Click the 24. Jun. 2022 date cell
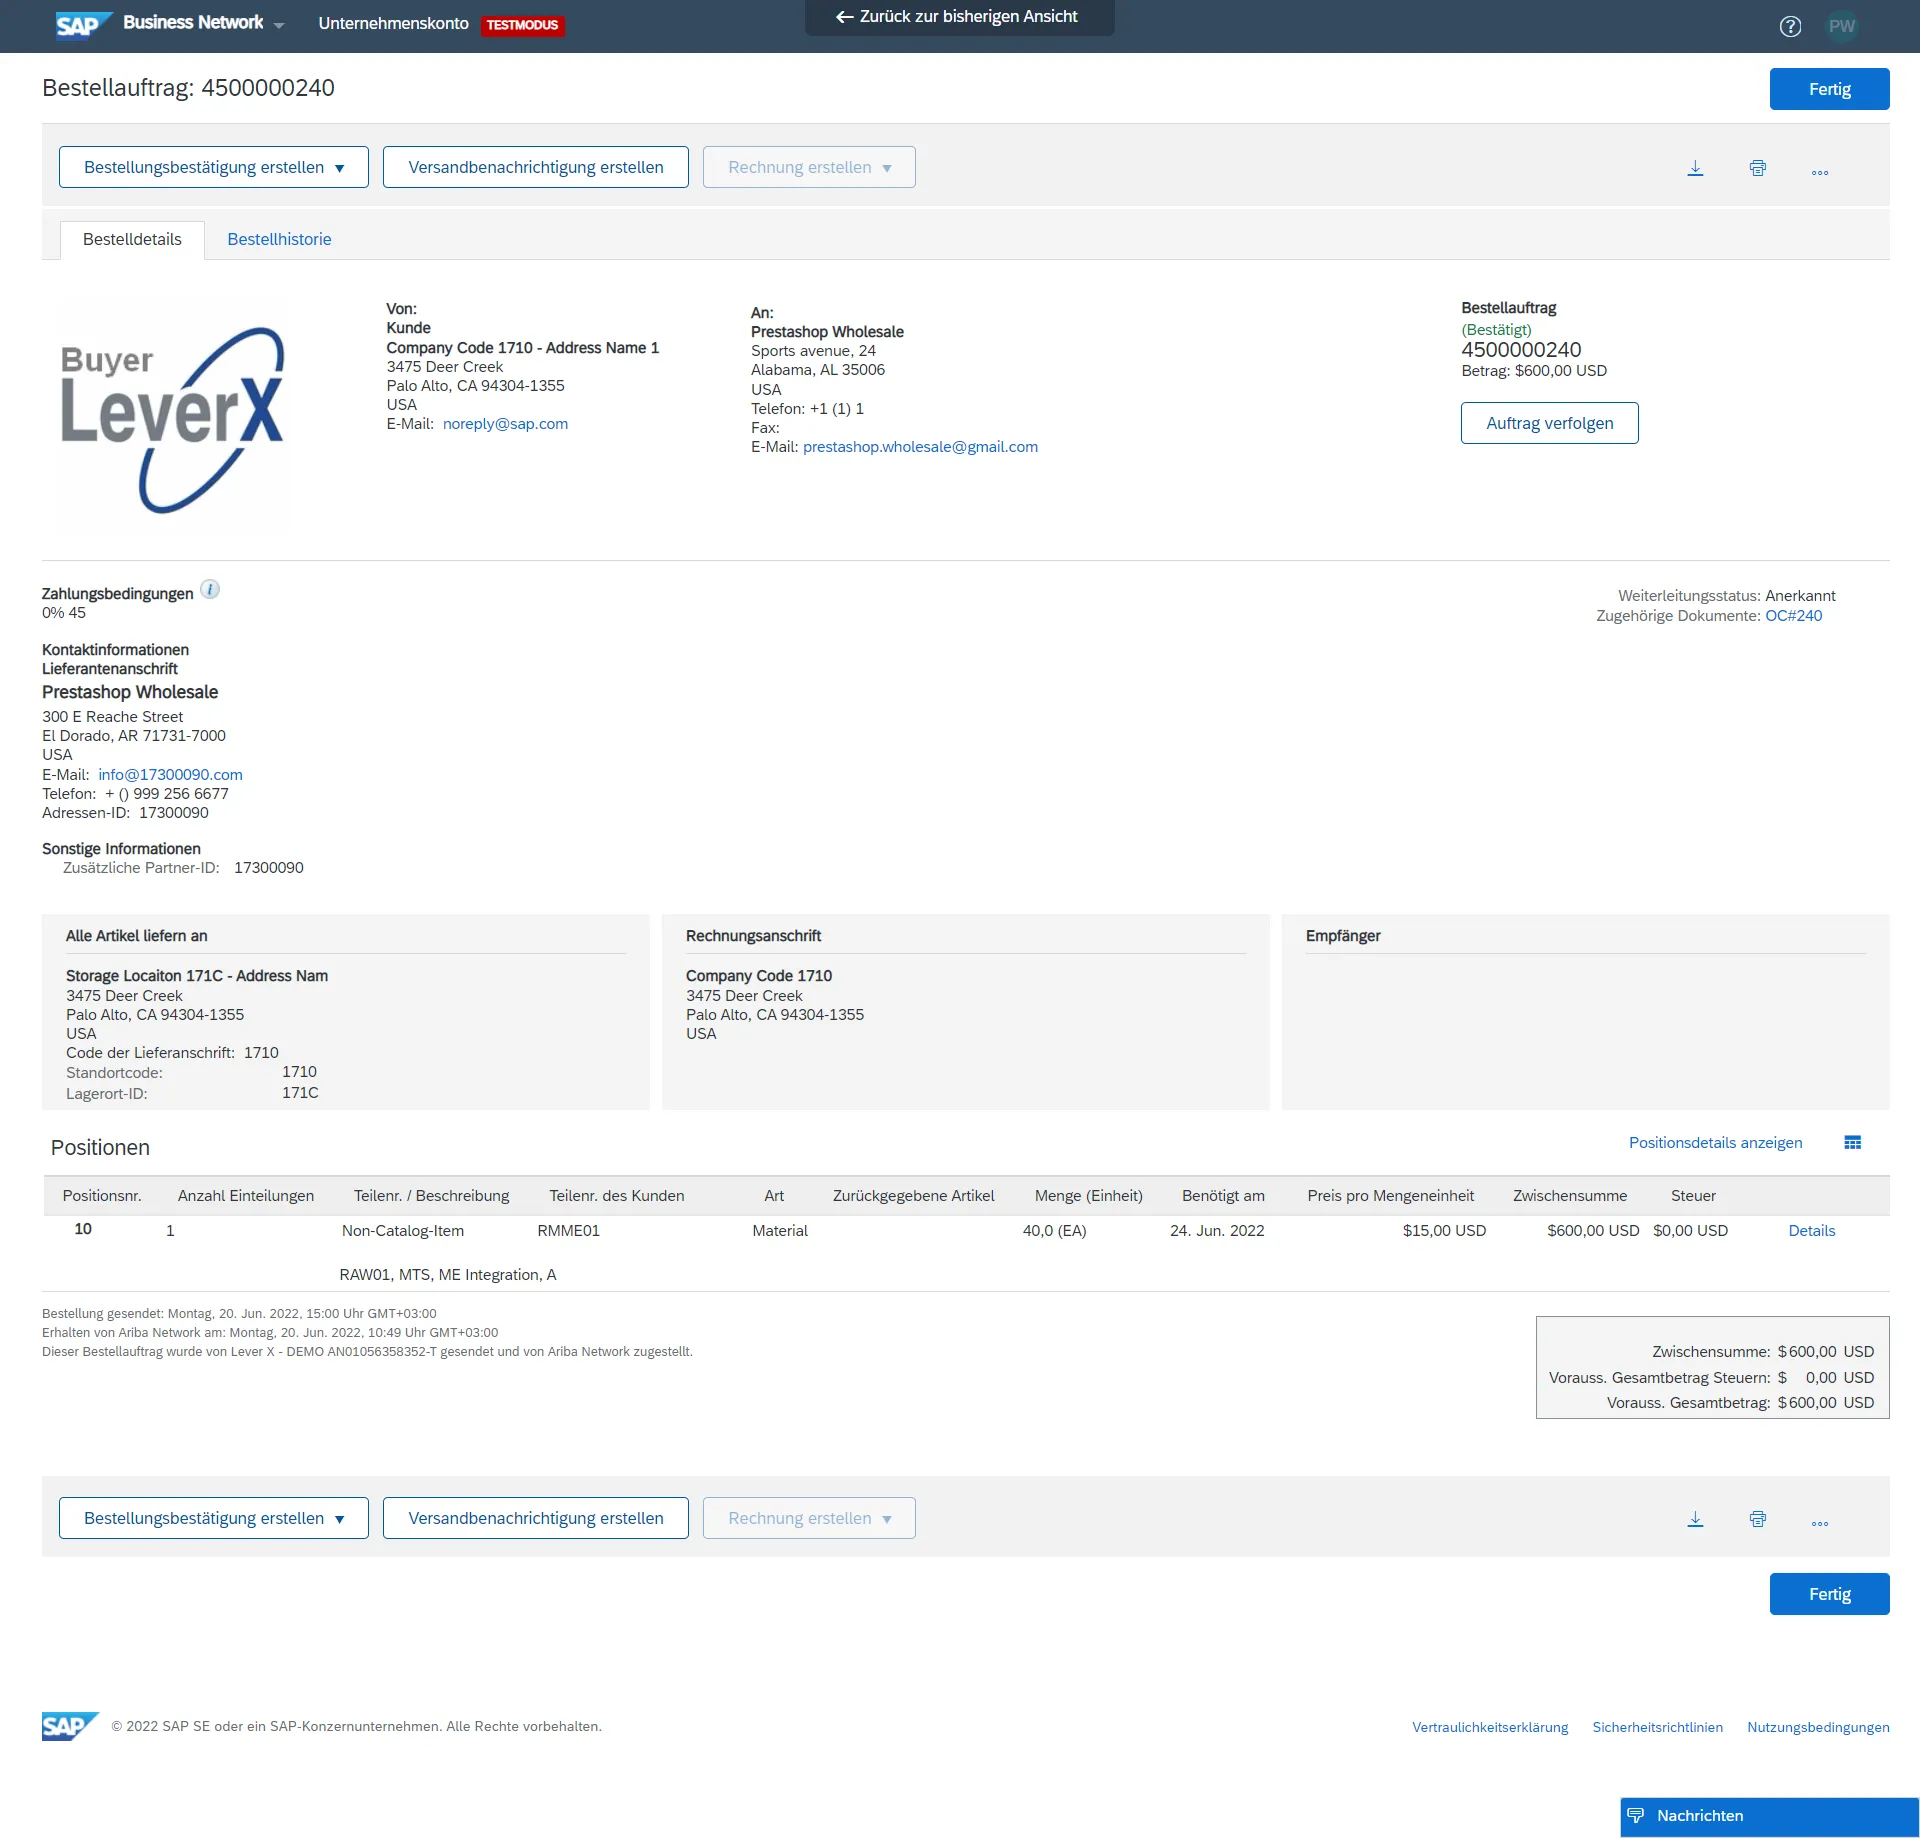The image size is (1920, 1838). pos(1217,1231)
